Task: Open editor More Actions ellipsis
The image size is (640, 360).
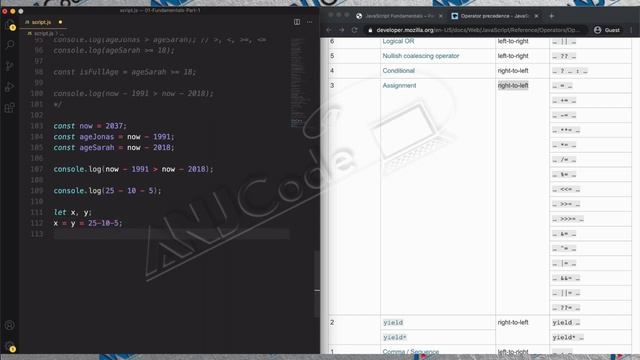Action: pyautogui.click(x=309, y=22)
